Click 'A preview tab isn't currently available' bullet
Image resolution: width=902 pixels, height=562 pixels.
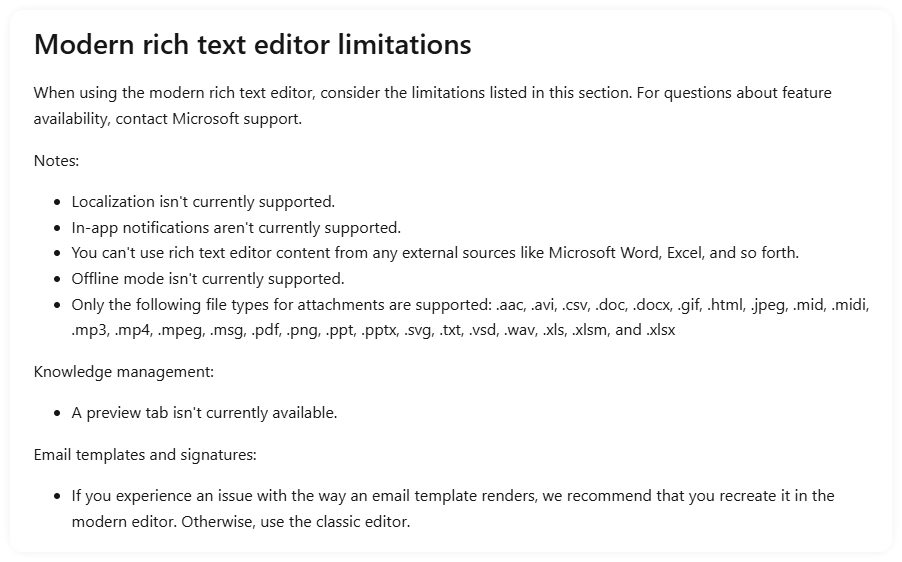pos(204,413)
